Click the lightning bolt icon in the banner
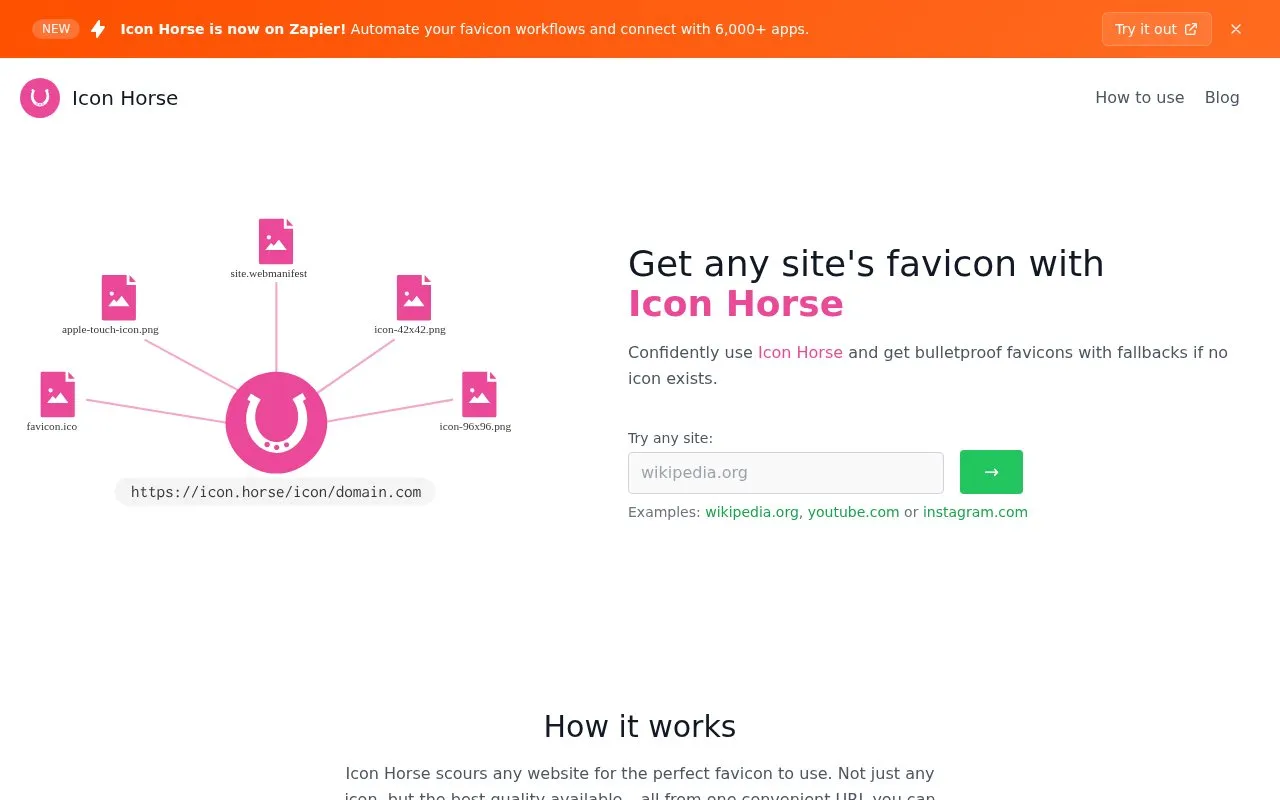The width and height of the screenshot is (1280, 800). [x=98, y=29]
